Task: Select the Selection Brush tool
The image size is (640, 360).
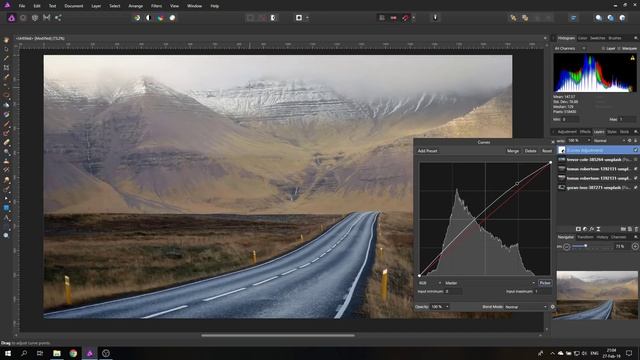Action: tap(6, 77)
